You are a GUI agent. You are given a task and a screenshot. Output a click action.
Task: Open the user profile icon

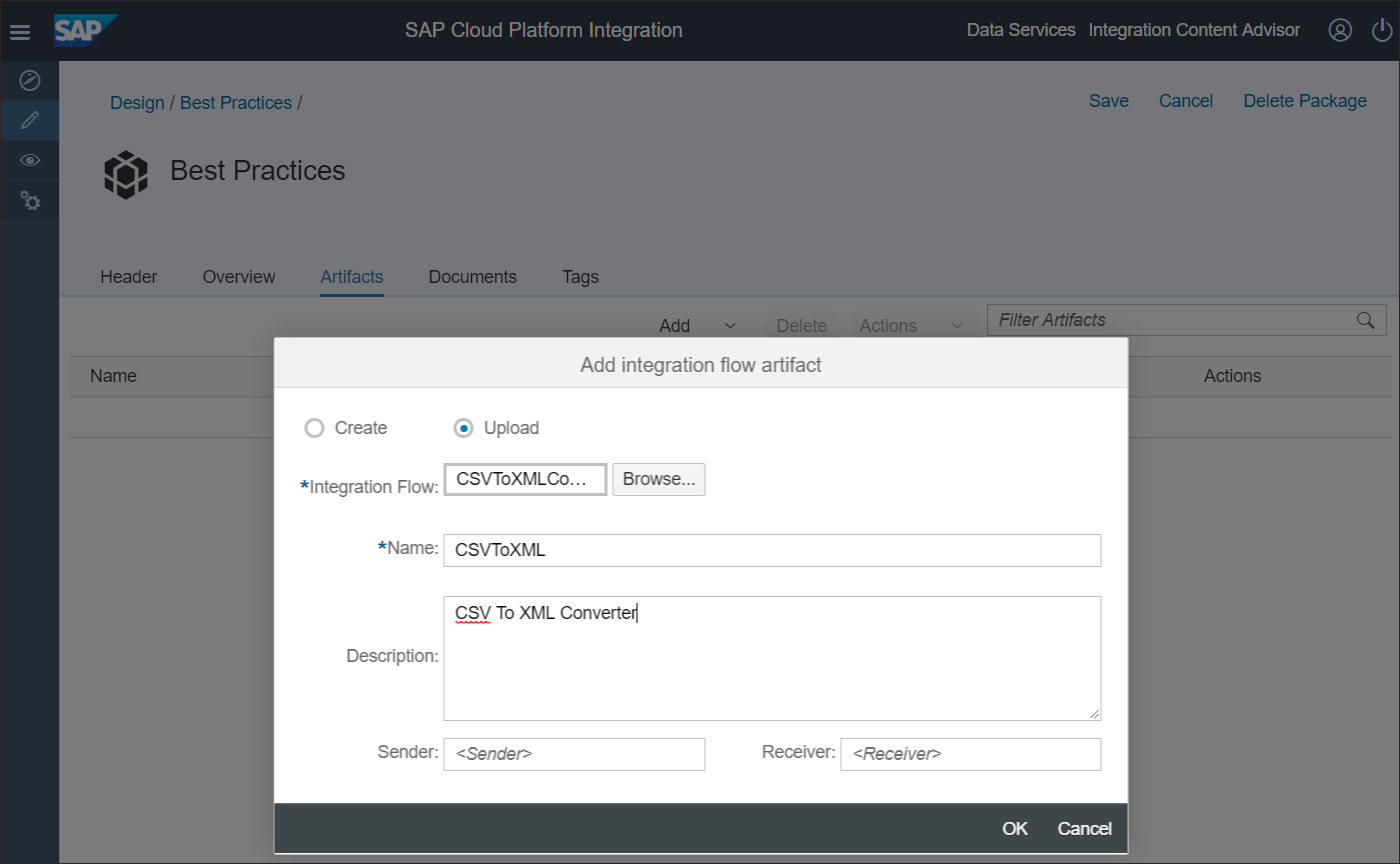tap(1340, 30)
